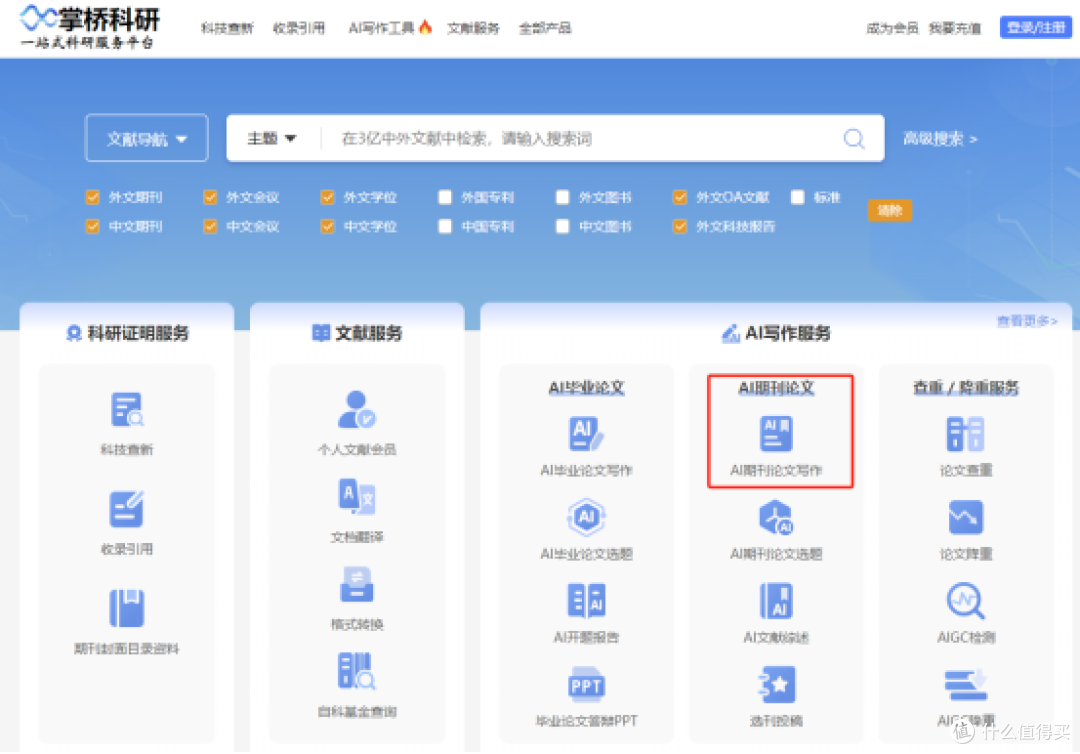
Task: Open the 收录引用 service icon in 科研证明服务
Action: point(127,509)
